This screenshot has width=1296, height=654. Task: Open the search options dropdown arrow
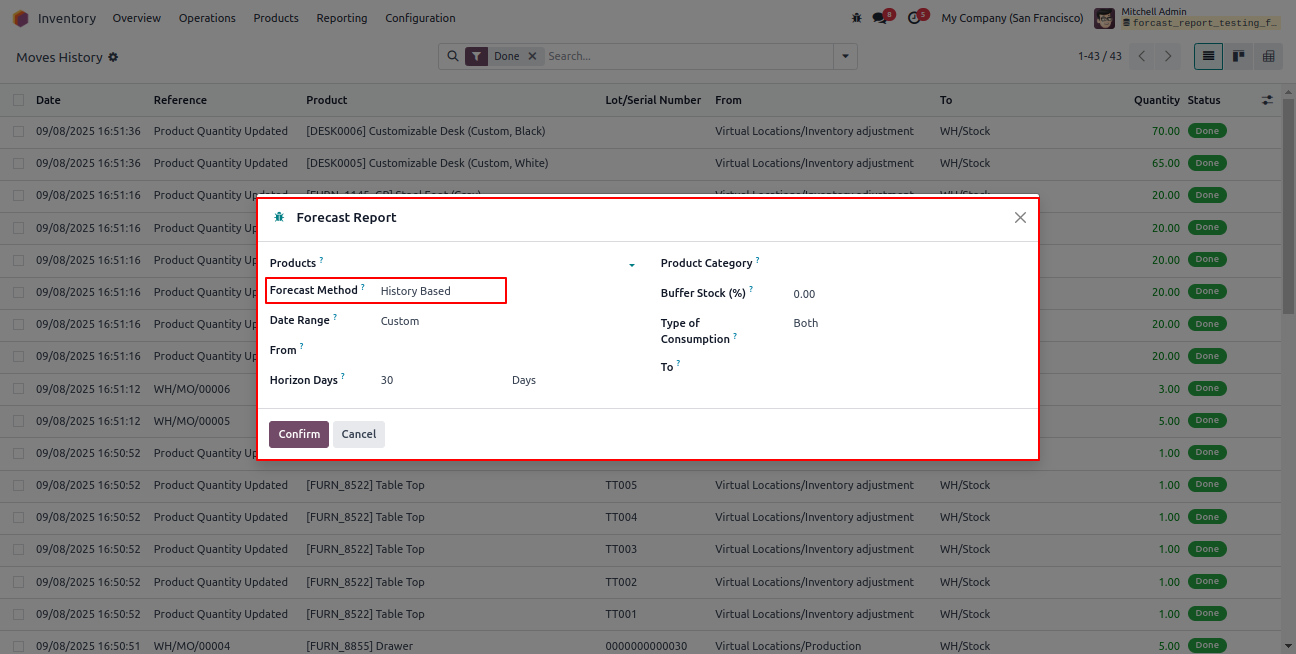point(846,56)
